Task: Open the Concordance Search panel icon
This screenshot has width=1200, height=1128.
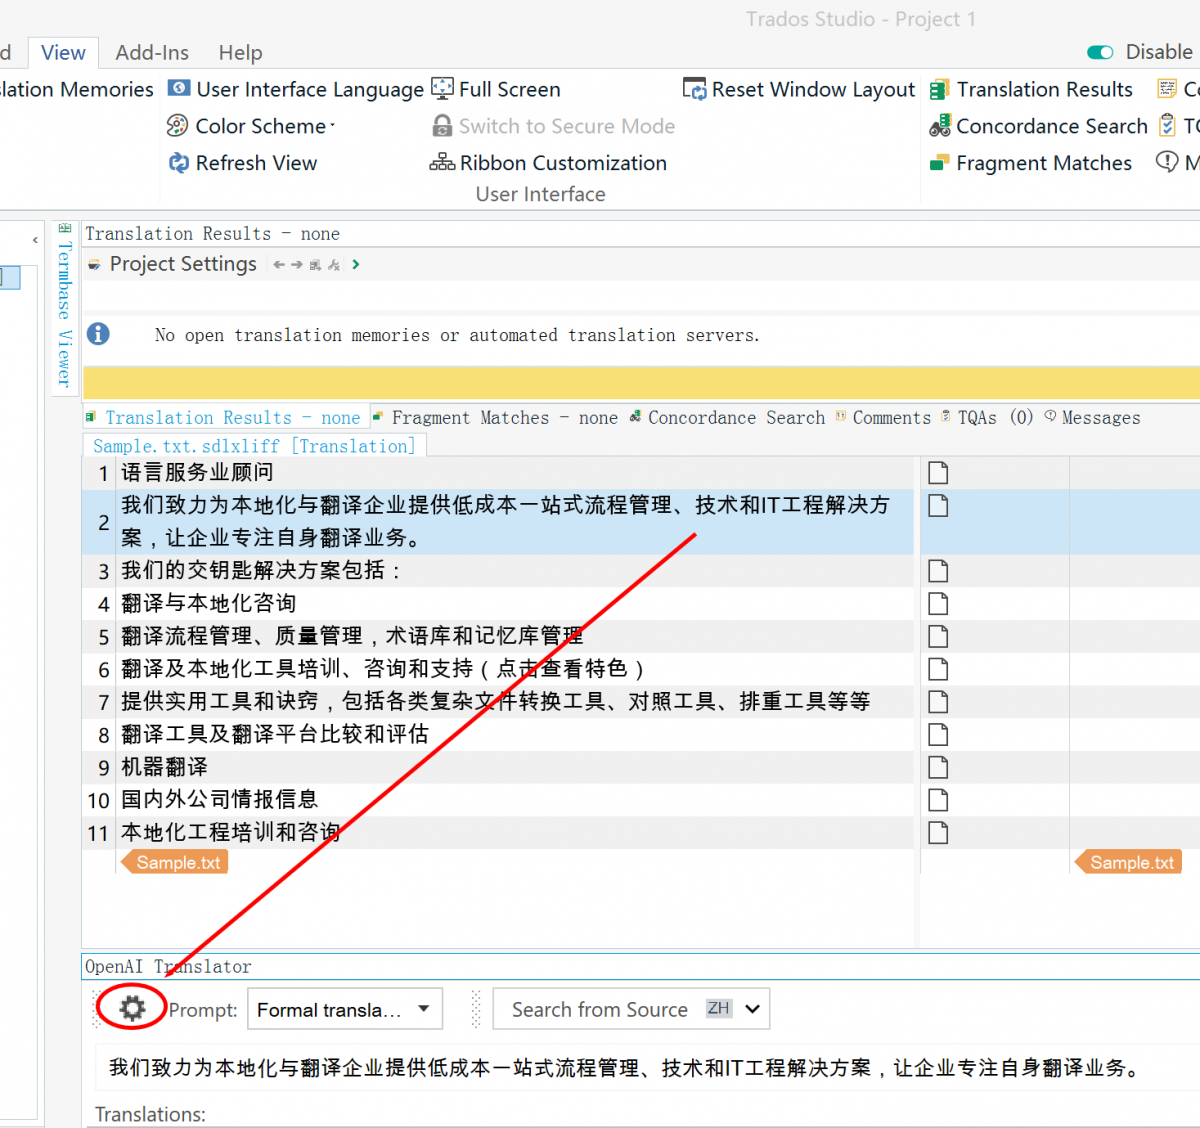Action: point(938,125)
